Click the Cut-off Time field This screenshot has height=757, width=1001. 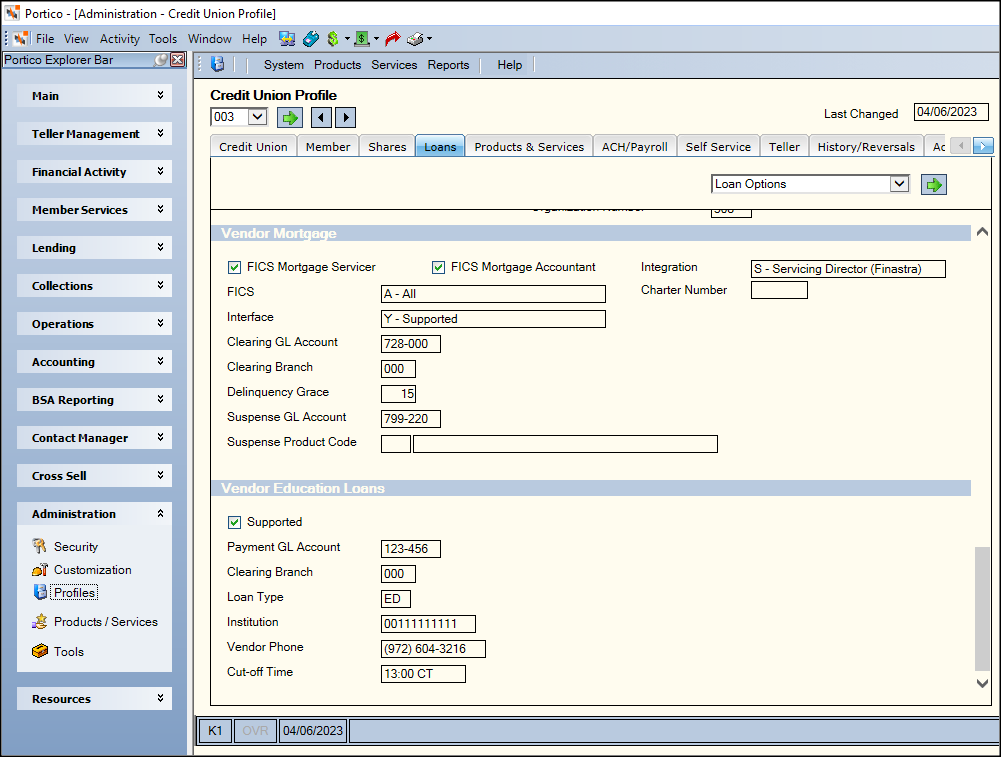[x=423, y=674]
